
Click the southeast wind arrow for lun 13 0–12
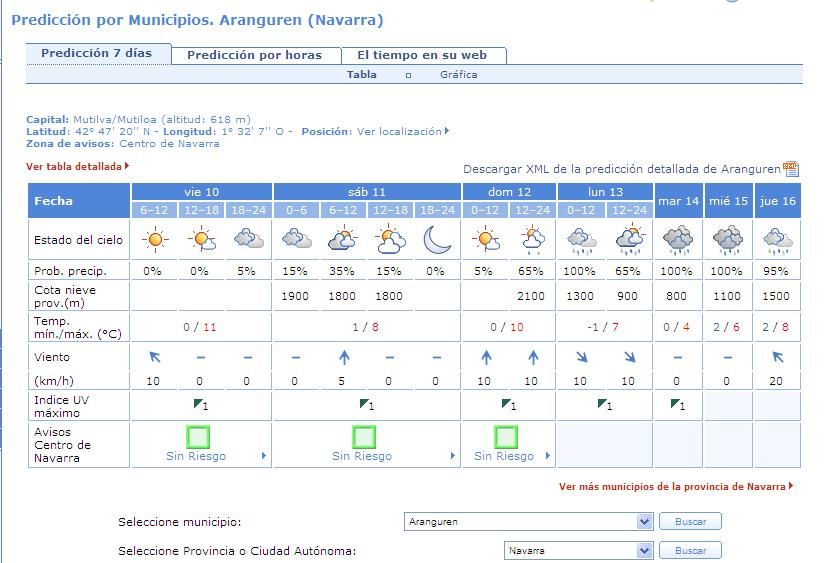[x=582, y=357]
